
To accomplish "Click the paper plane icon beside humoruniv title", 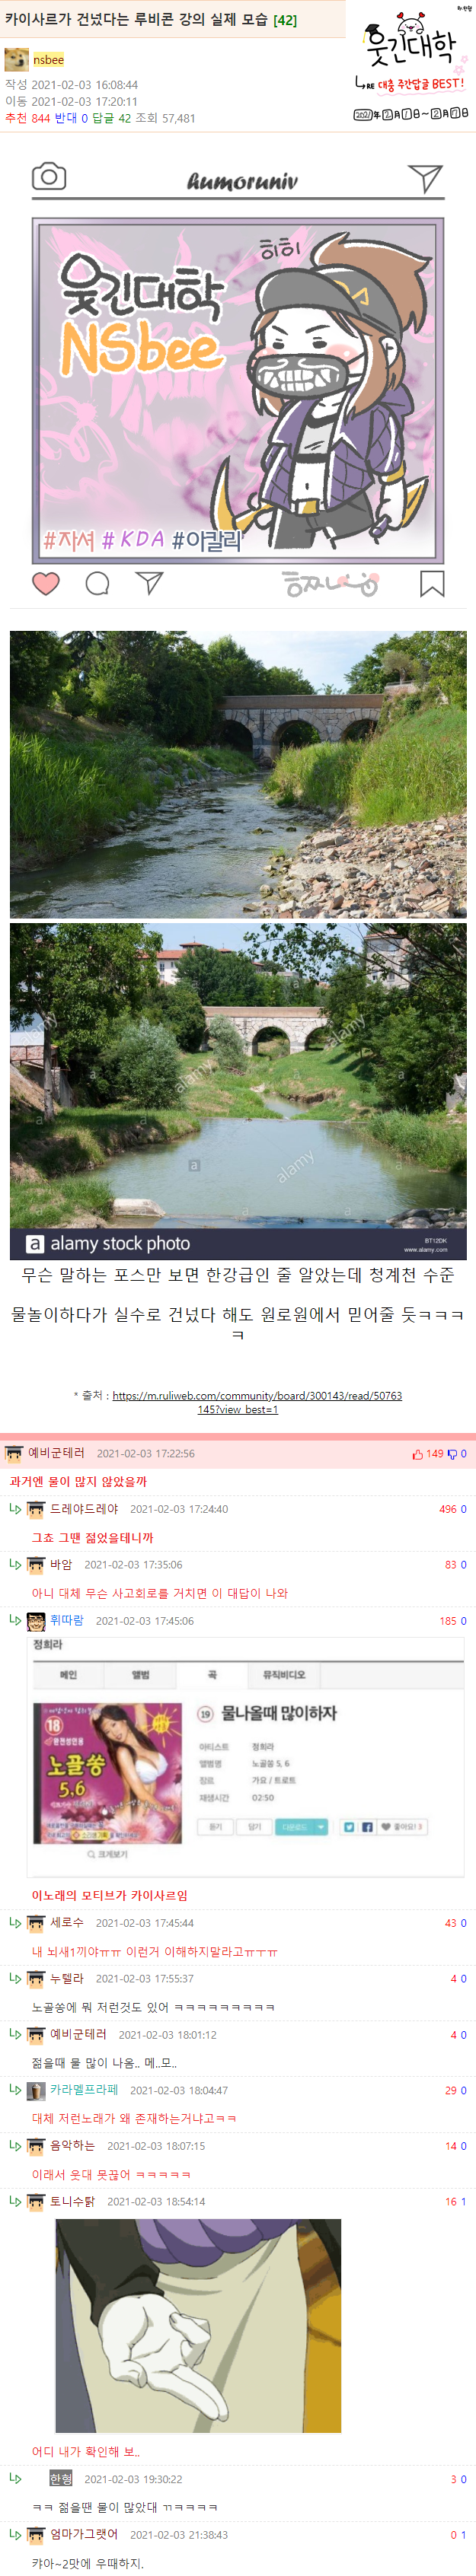I will point(425,178).
